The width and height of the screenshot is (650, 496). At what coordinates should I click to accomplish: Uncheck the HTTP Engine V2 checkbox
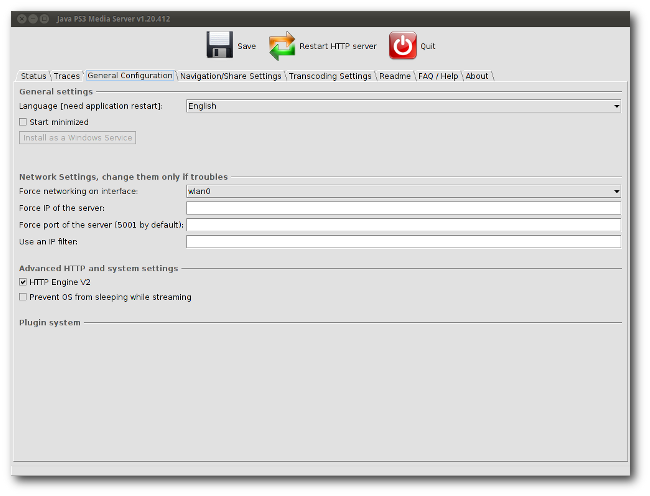point(23,282)
